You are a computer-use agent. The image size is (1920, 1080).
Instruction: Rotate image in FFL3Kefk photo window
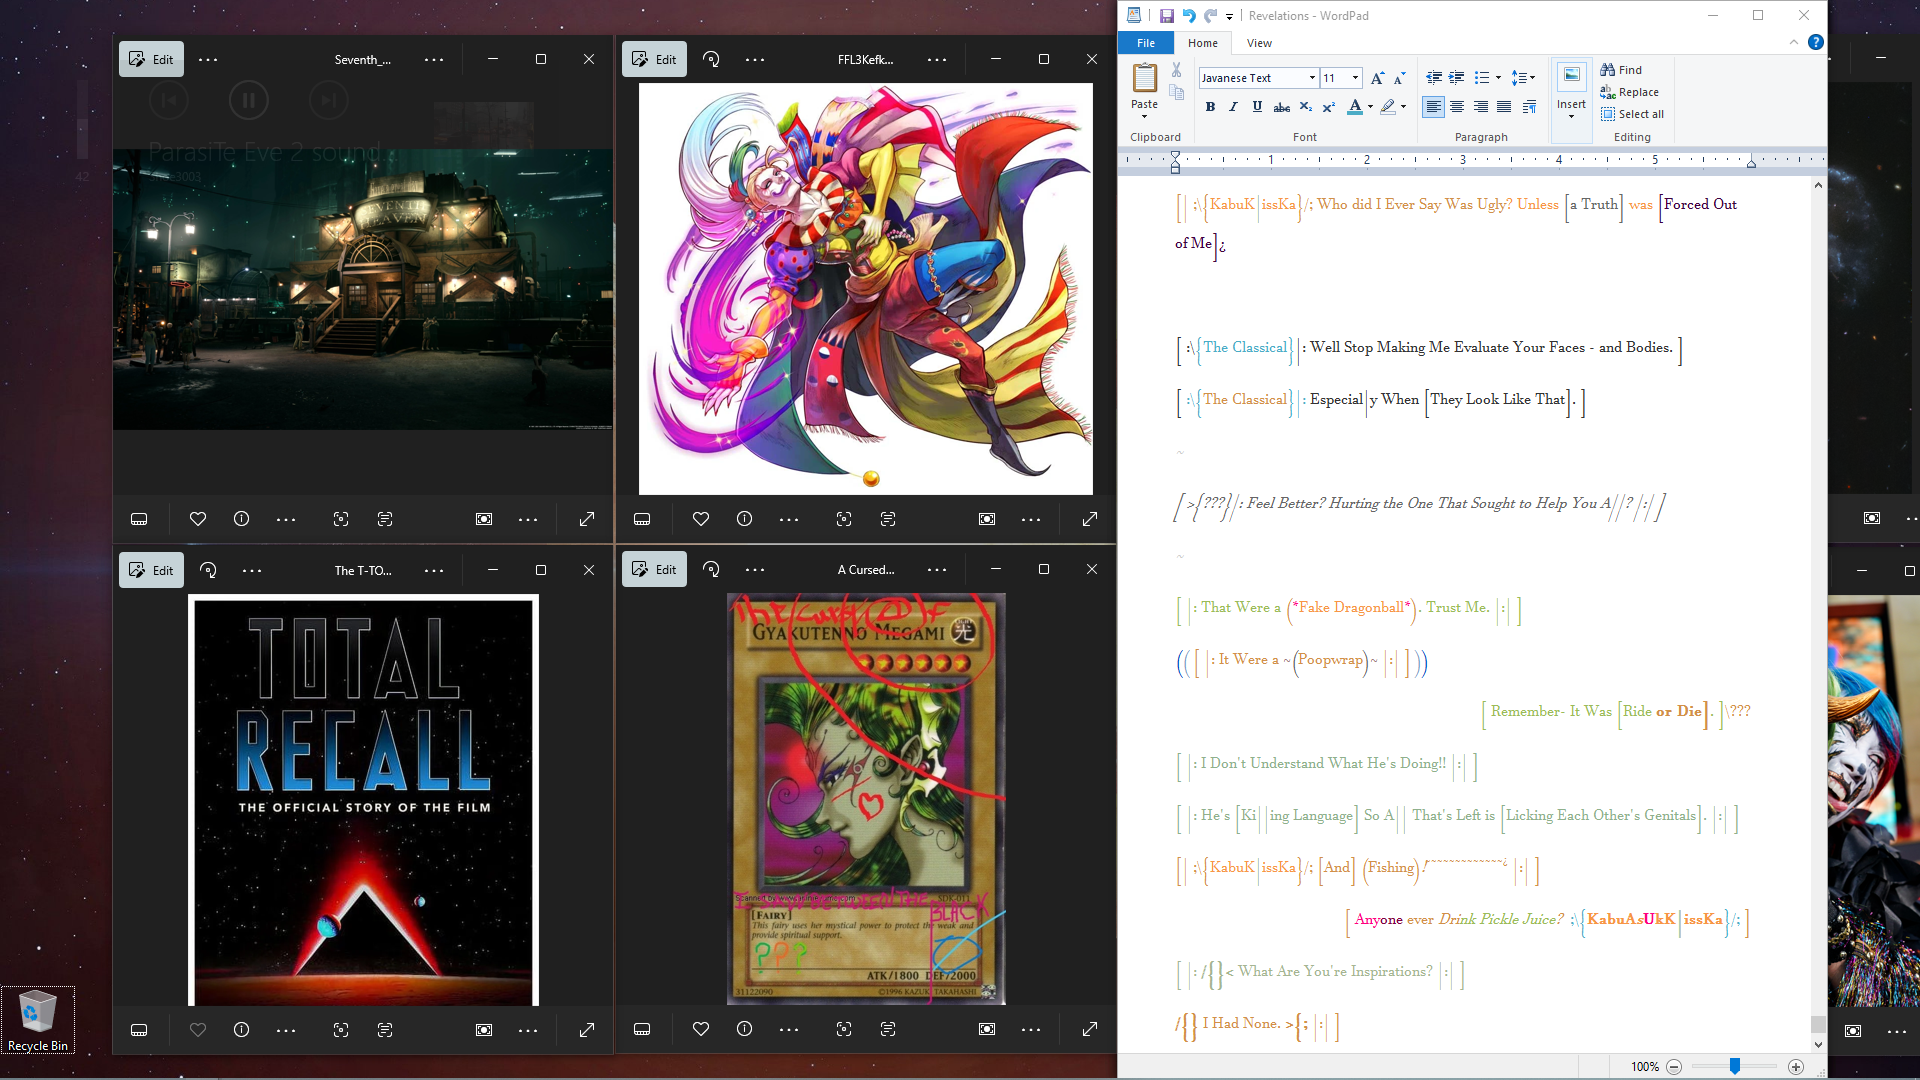click(711, 59)
